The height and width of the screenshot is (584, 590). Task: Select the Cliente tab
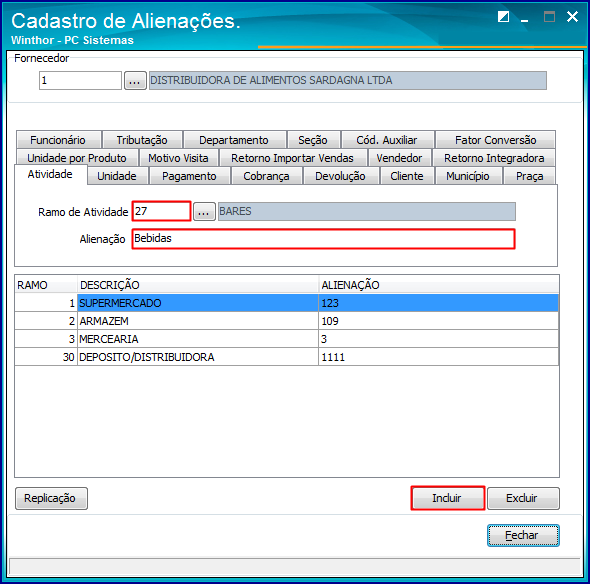coord(407,176)
